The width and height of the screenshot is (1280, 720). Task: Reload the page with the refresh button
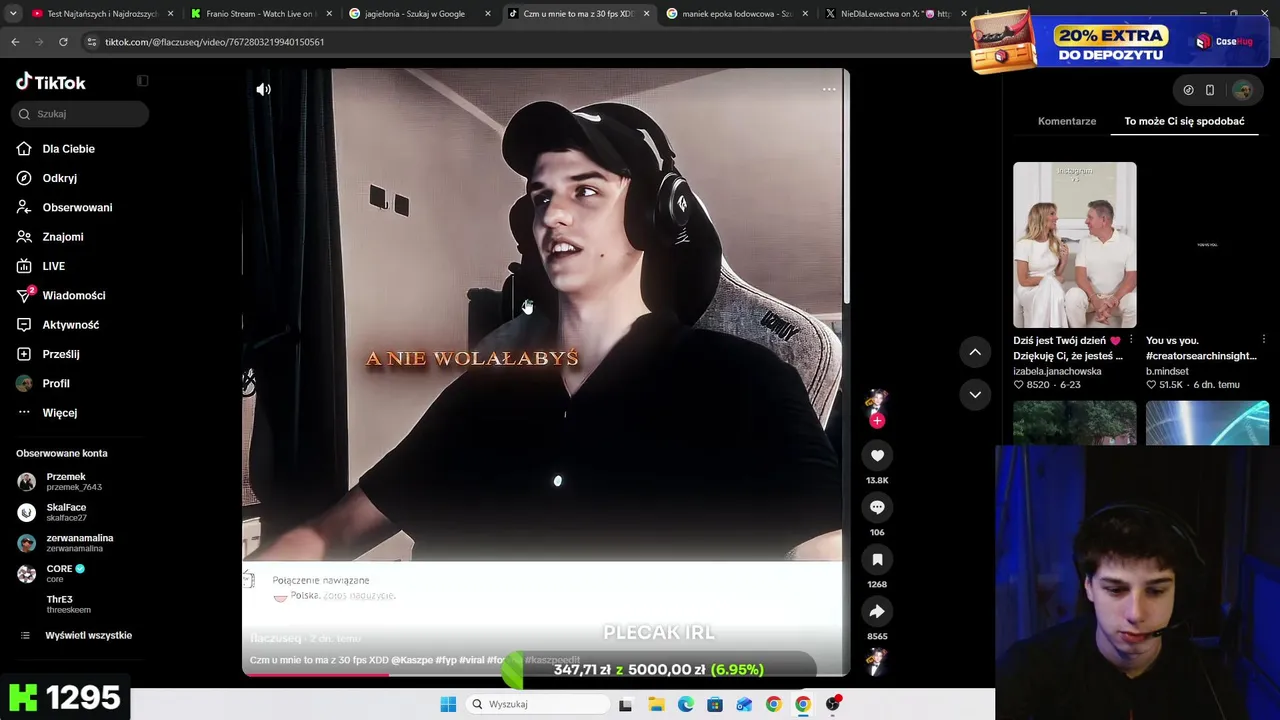[x=63, y=42]
